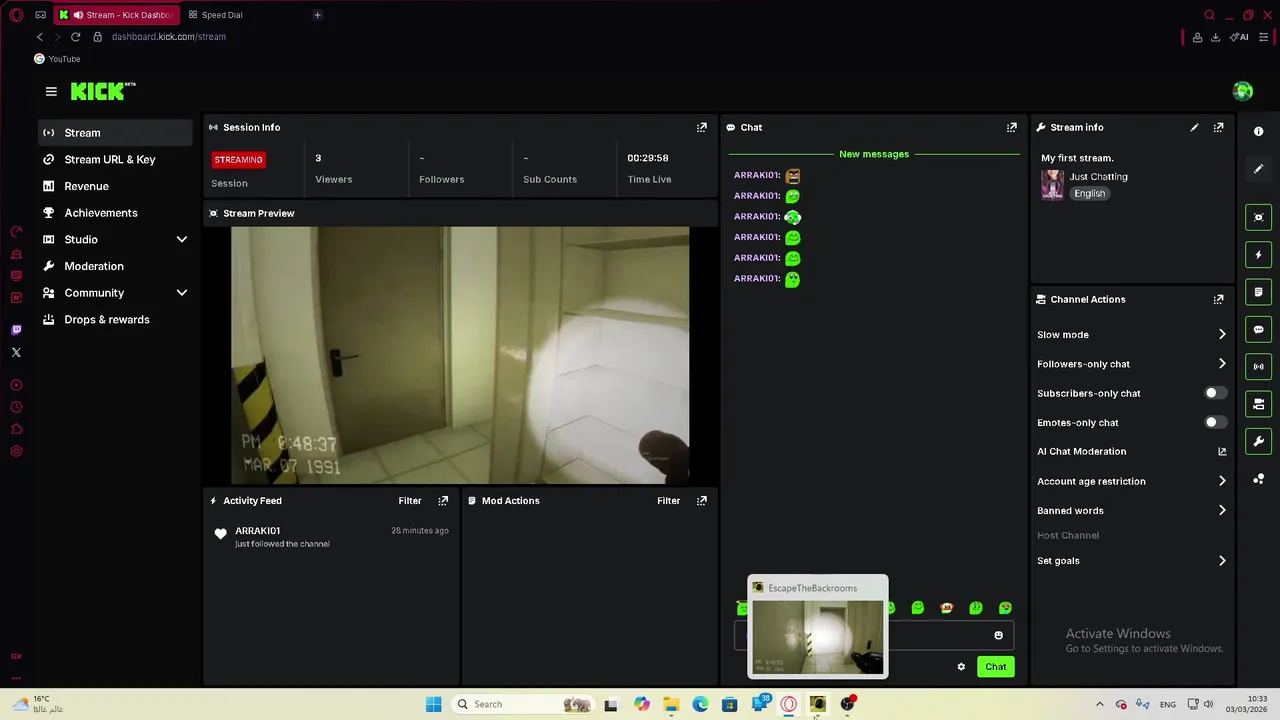The height and width of the screenshot is (720, 1280).
Task: Open the YouTube bookmark
Action: [x=57, y=59]
